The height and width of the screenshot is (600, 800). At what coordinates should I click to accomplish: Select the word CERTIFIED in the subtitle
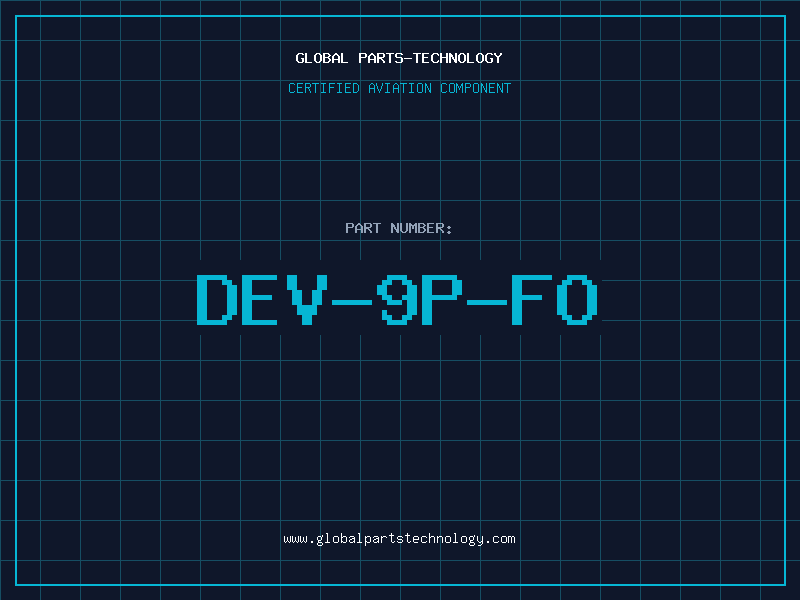tap(323, 88)
